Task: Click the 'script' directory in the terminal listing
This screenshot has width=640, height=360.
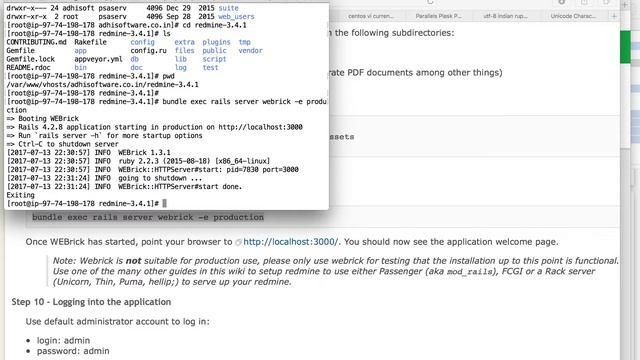Action: coord(214,59)
